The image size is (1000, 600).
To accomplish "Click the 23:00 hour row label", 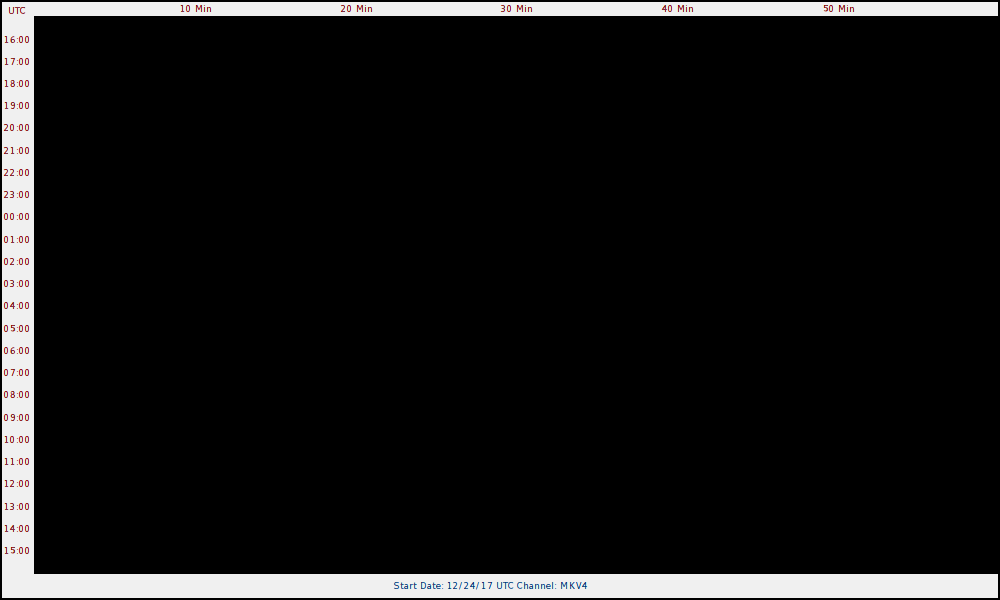I will pos(17,194).
